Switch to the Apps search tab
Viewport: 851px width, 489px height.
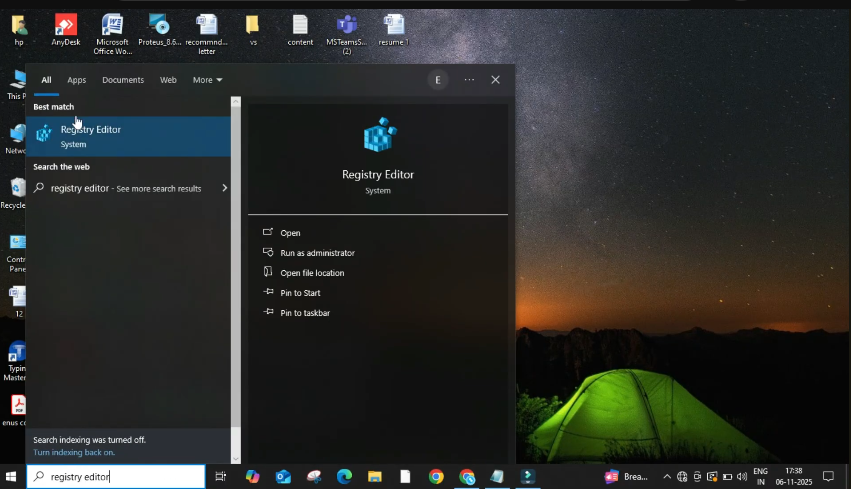tap(77, 80)
